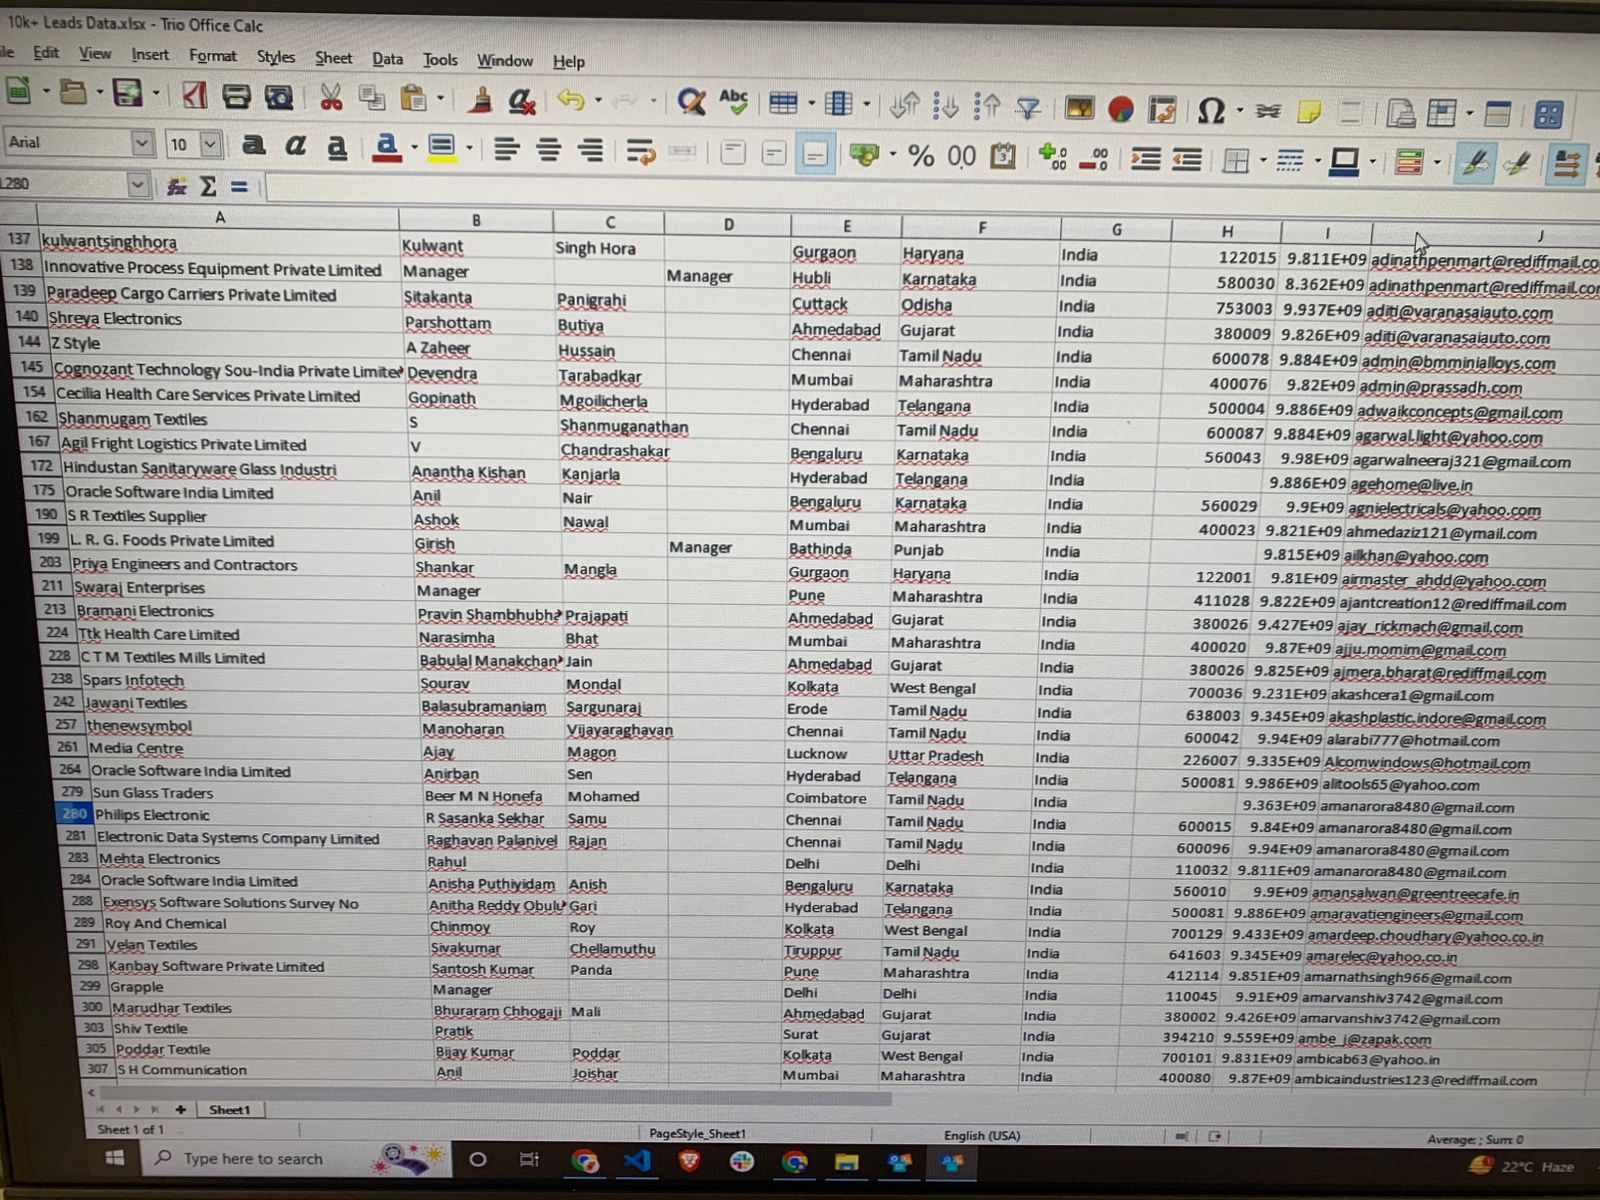Select the Sheet1 tab

pyautogui.click(x=229, y=1110)
